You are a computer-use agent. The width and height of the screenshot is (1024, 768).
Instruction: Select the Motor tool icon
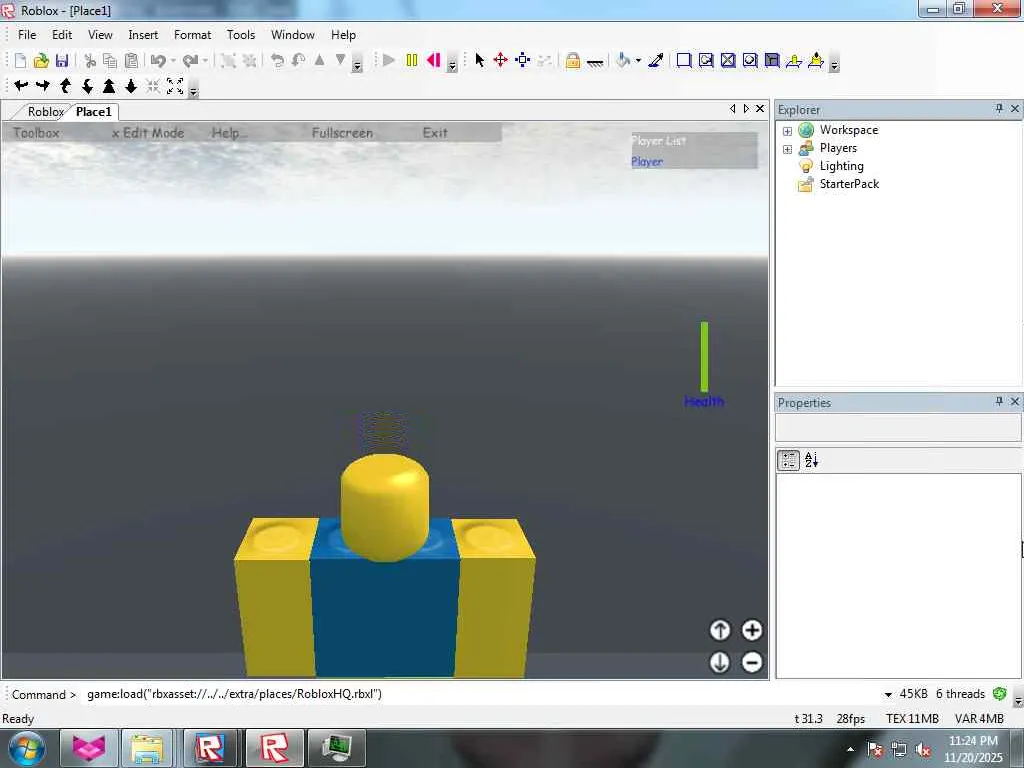(816, 61)
